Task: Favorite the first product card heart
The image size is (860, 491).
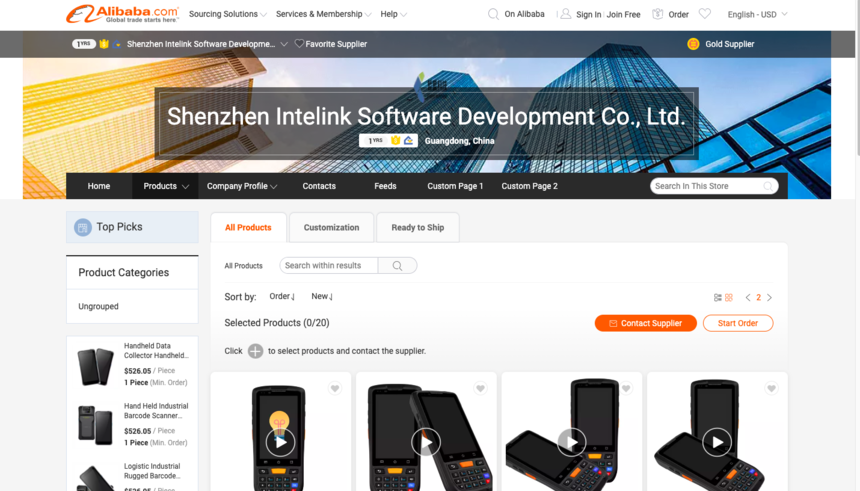Action: coord(335,388)
